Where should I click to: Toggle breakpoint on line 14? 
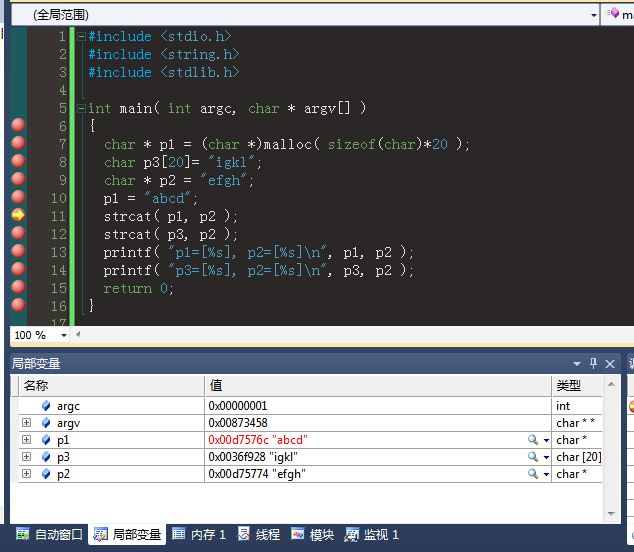pyautogui.click(x=18, y=269)
